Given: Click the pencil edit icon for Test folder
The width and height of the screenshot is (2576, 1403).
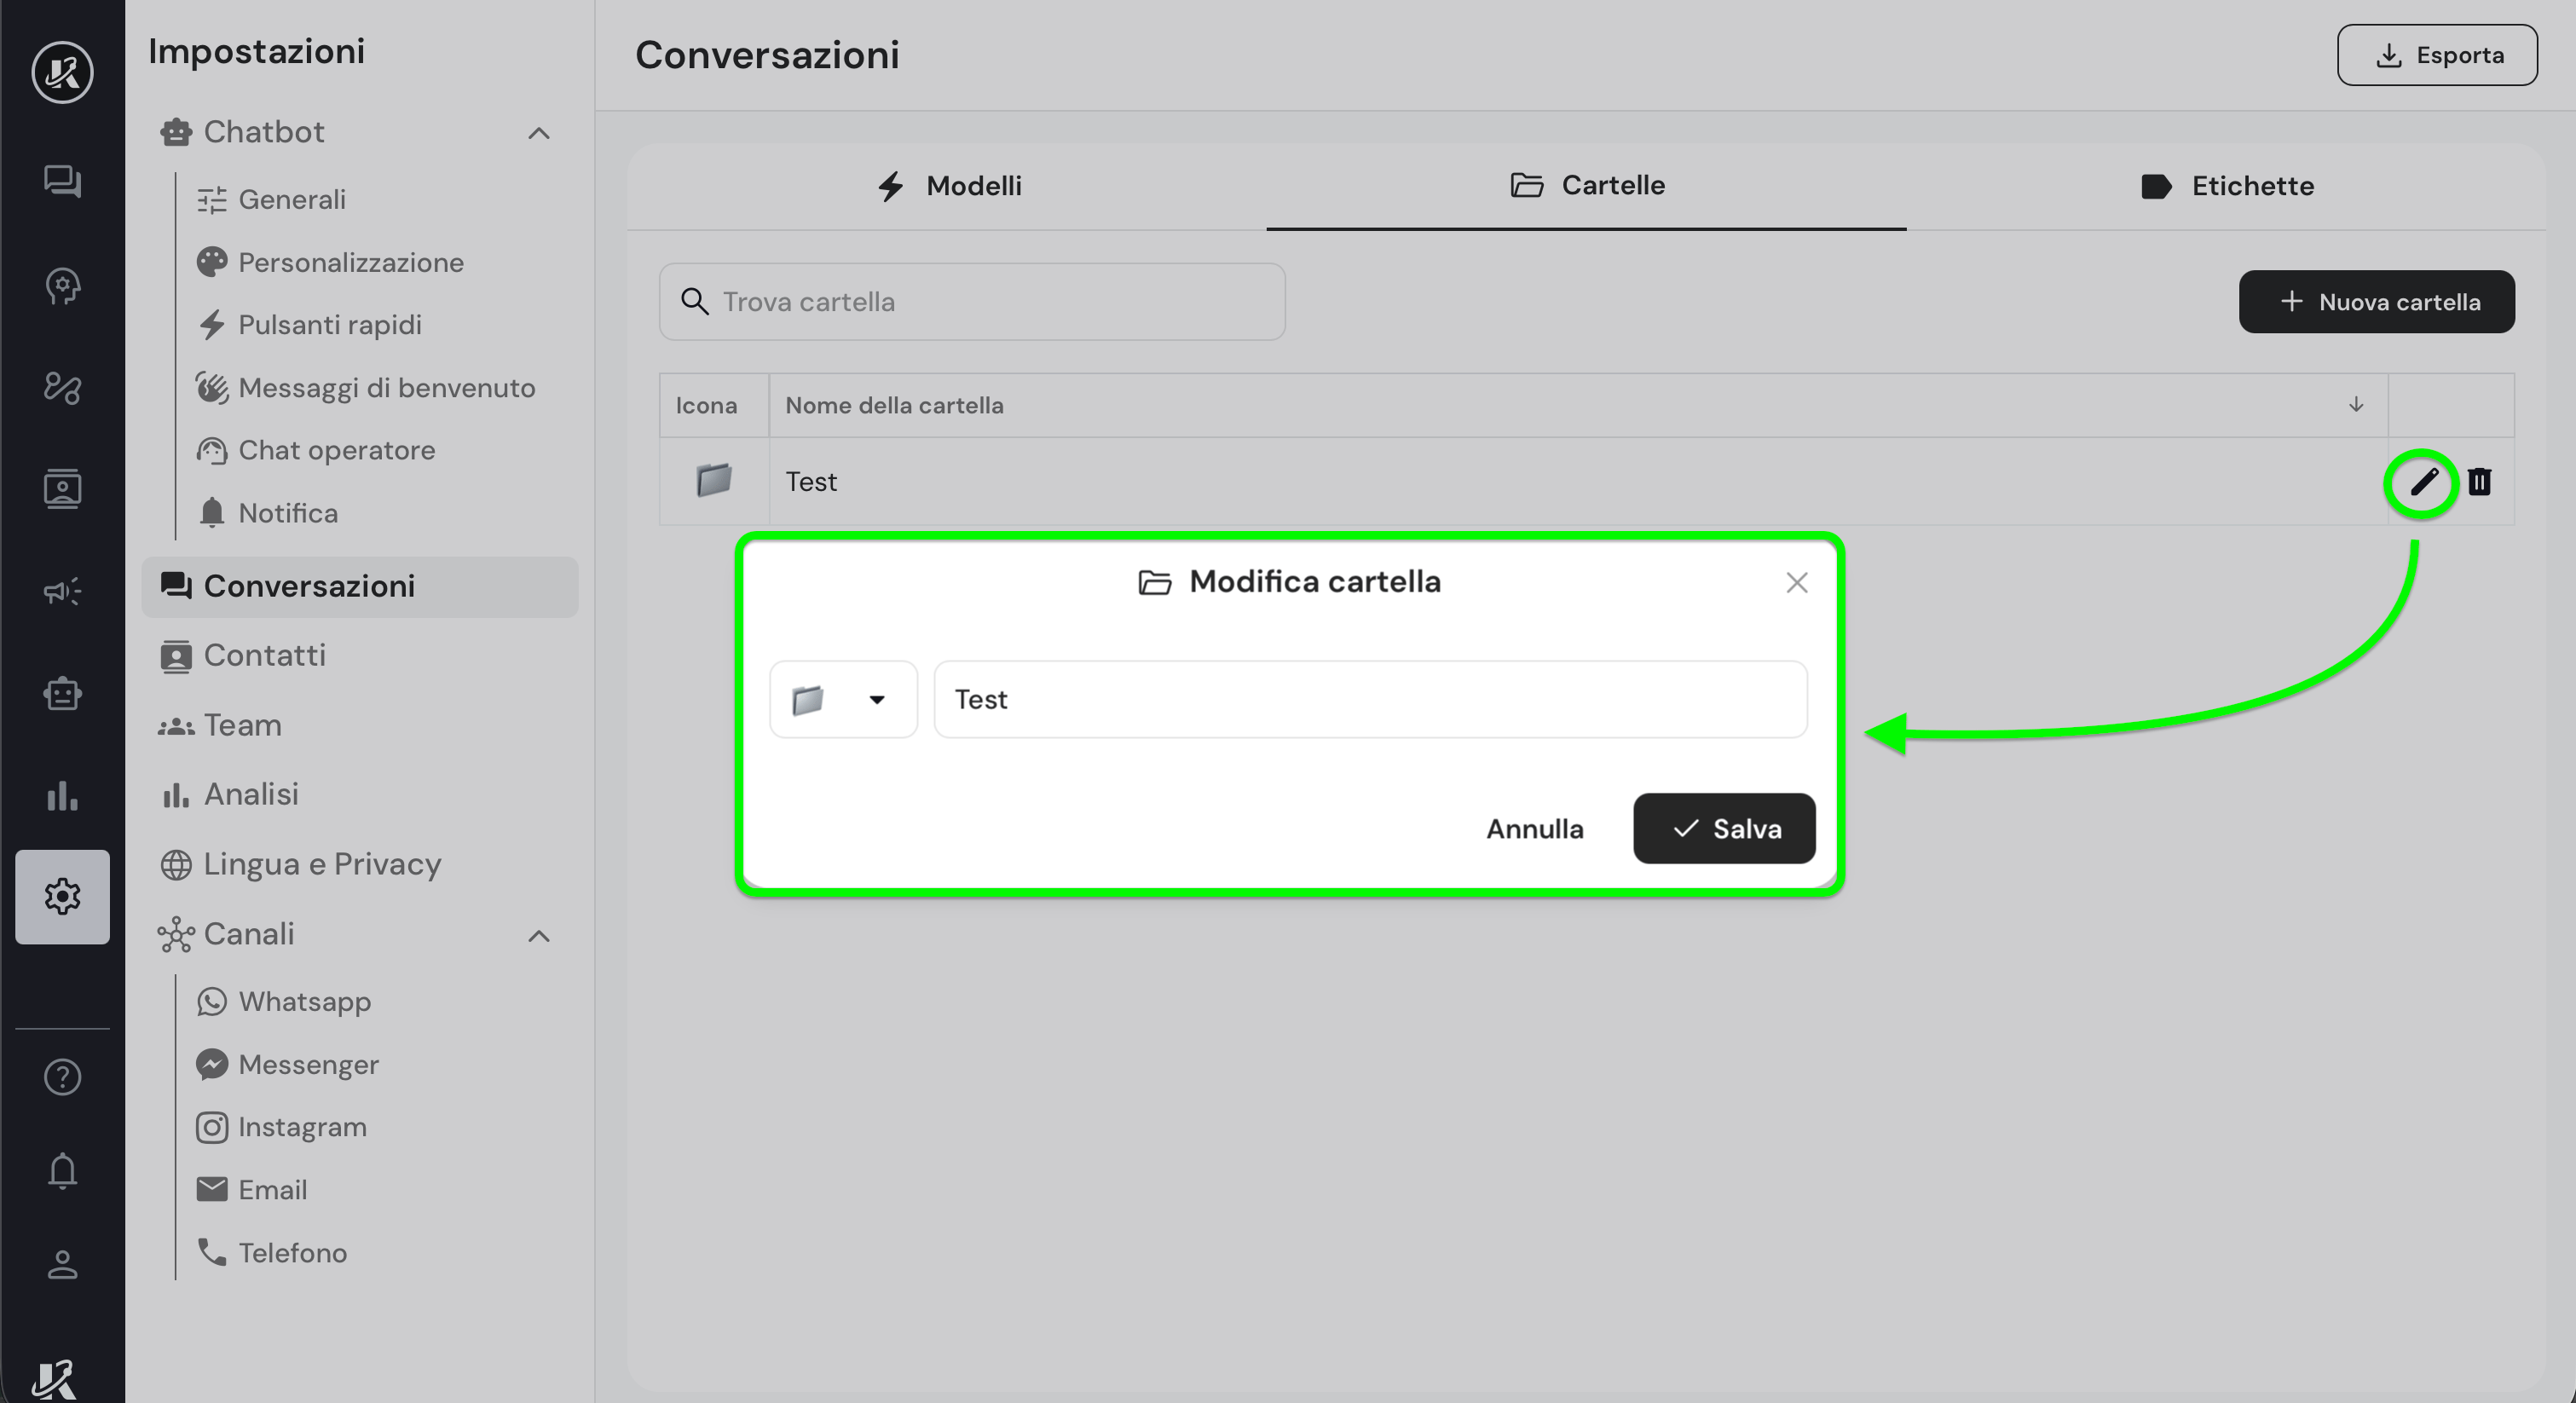Looking at the screenshot, I should tap(2423, 483).
